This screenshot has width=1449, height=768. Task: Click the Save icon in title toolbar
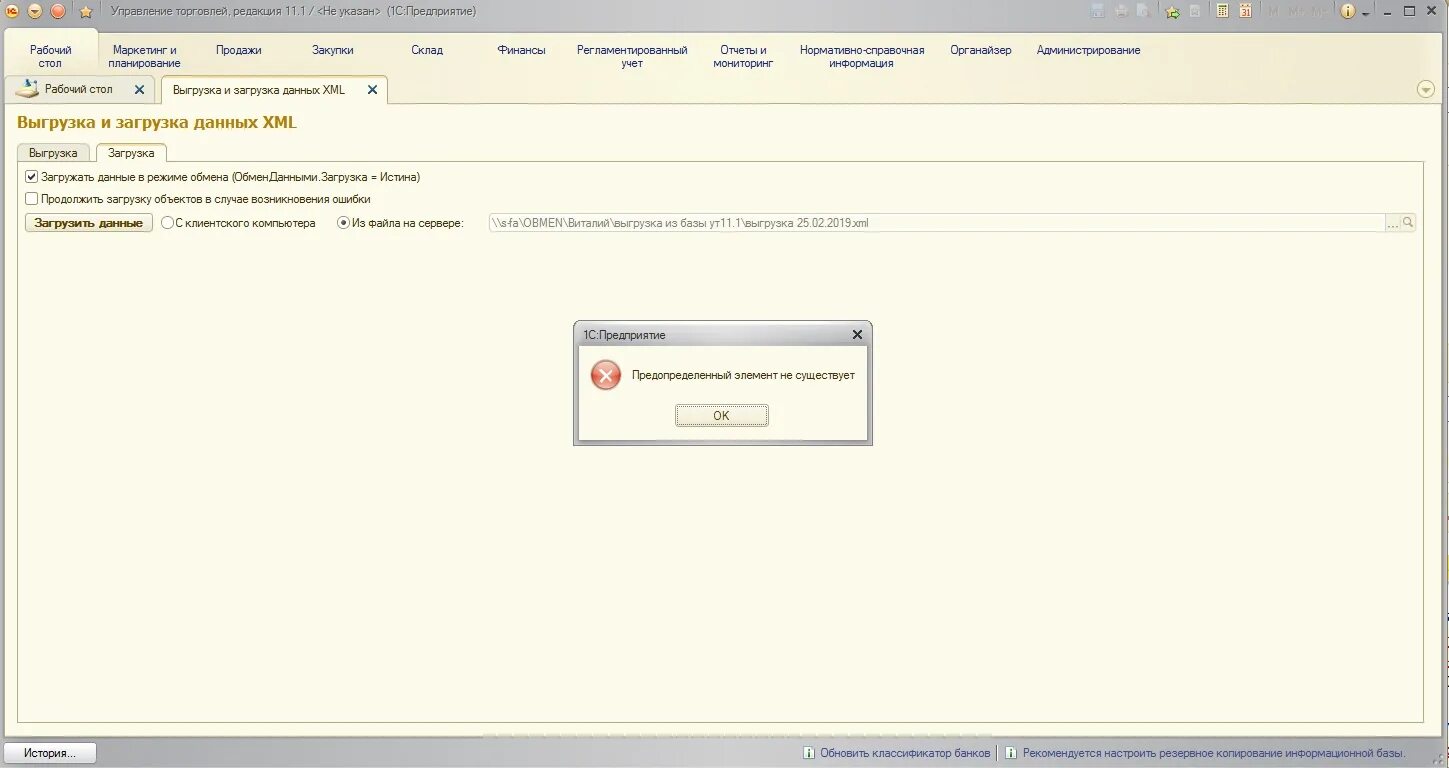pos(1098,11)
